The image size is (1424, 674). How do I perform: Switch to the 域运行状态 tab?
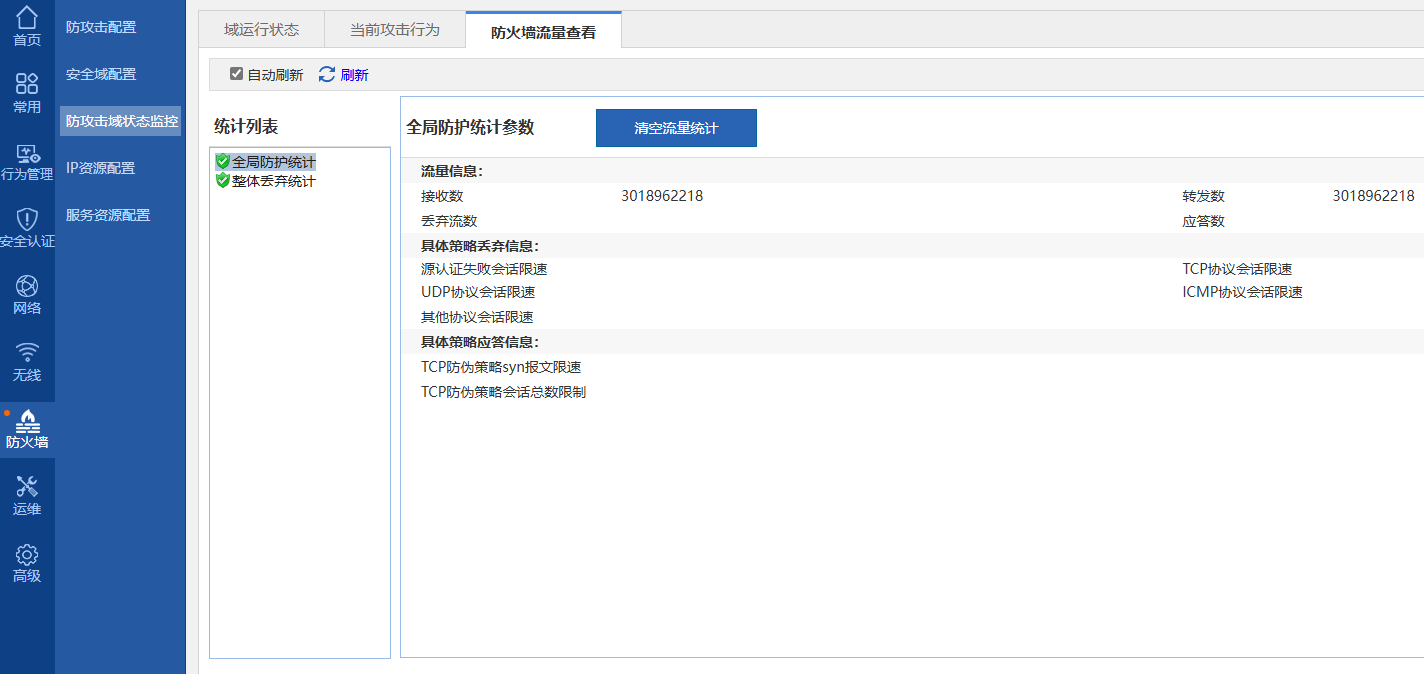pos(261,30)
